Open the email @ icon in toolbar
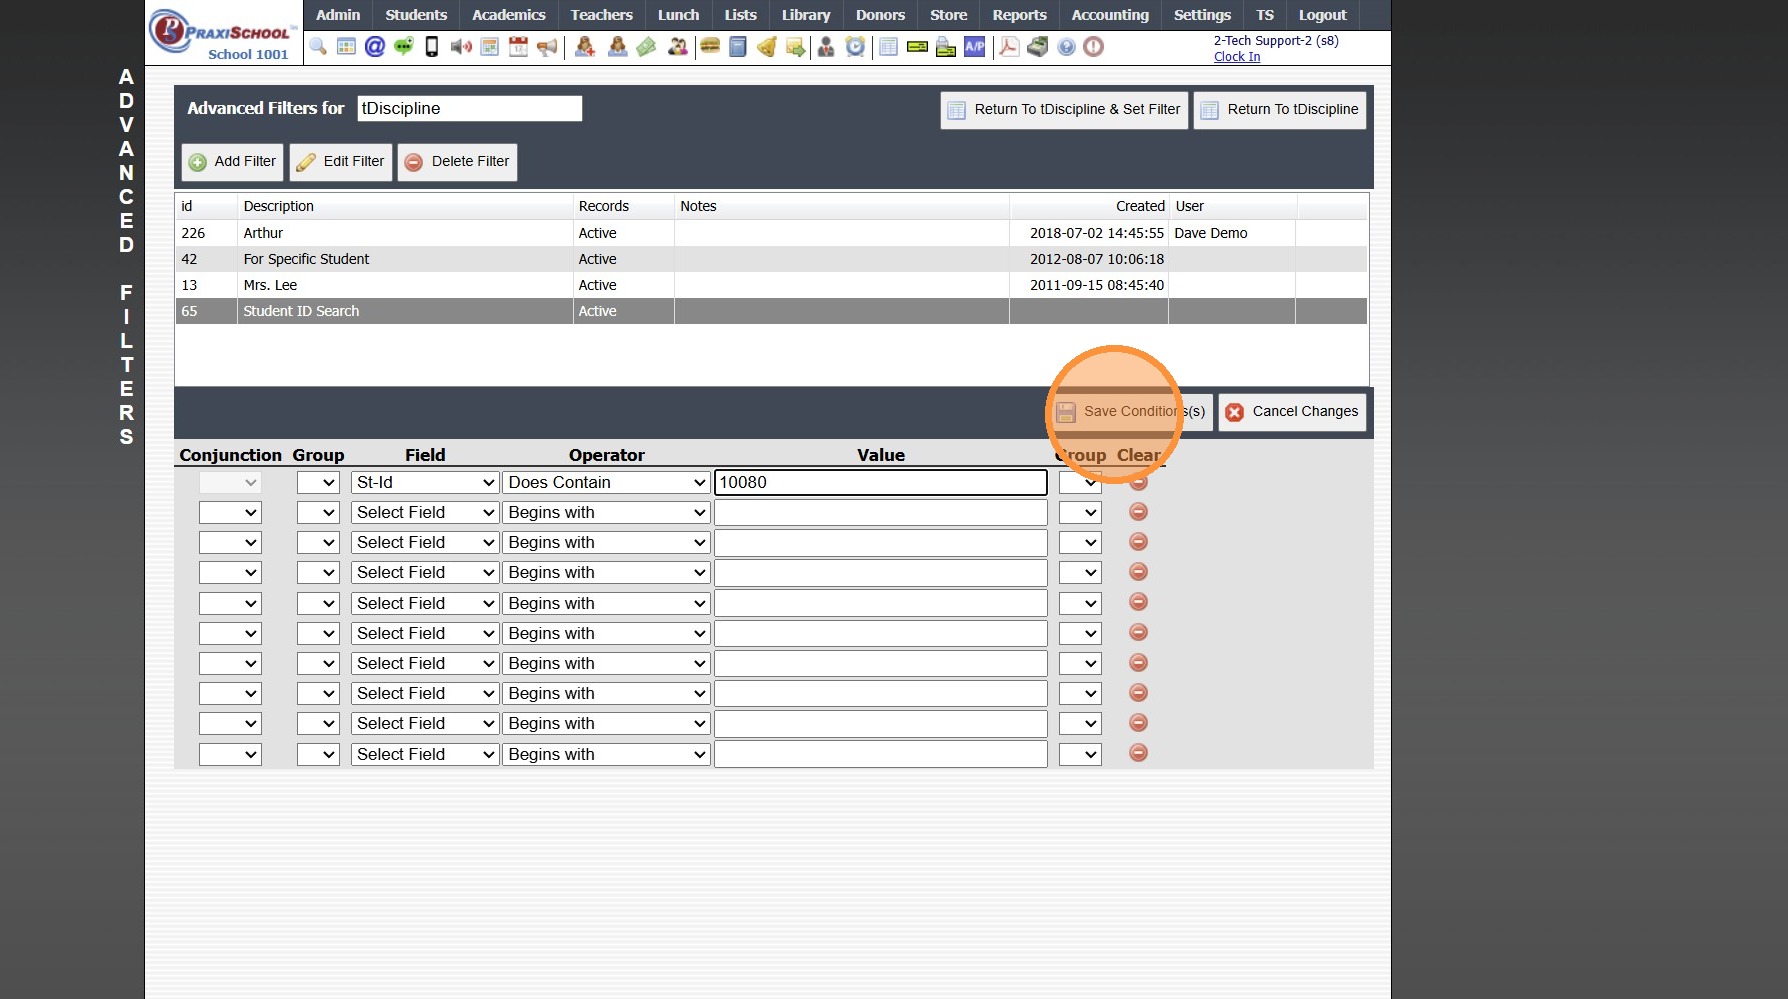The image size is (1788, 999). (375, 47)
